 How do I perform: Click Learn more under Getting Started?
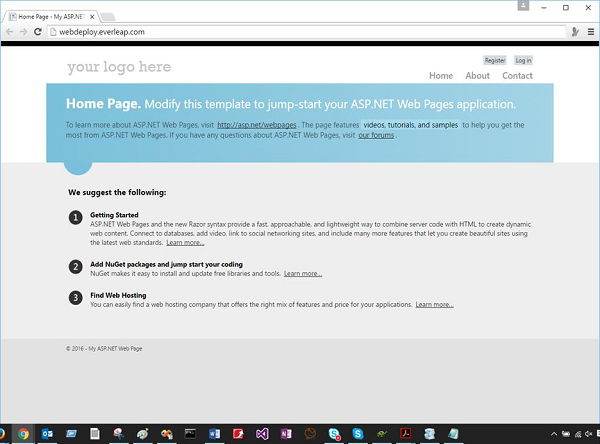coord(185,243)
